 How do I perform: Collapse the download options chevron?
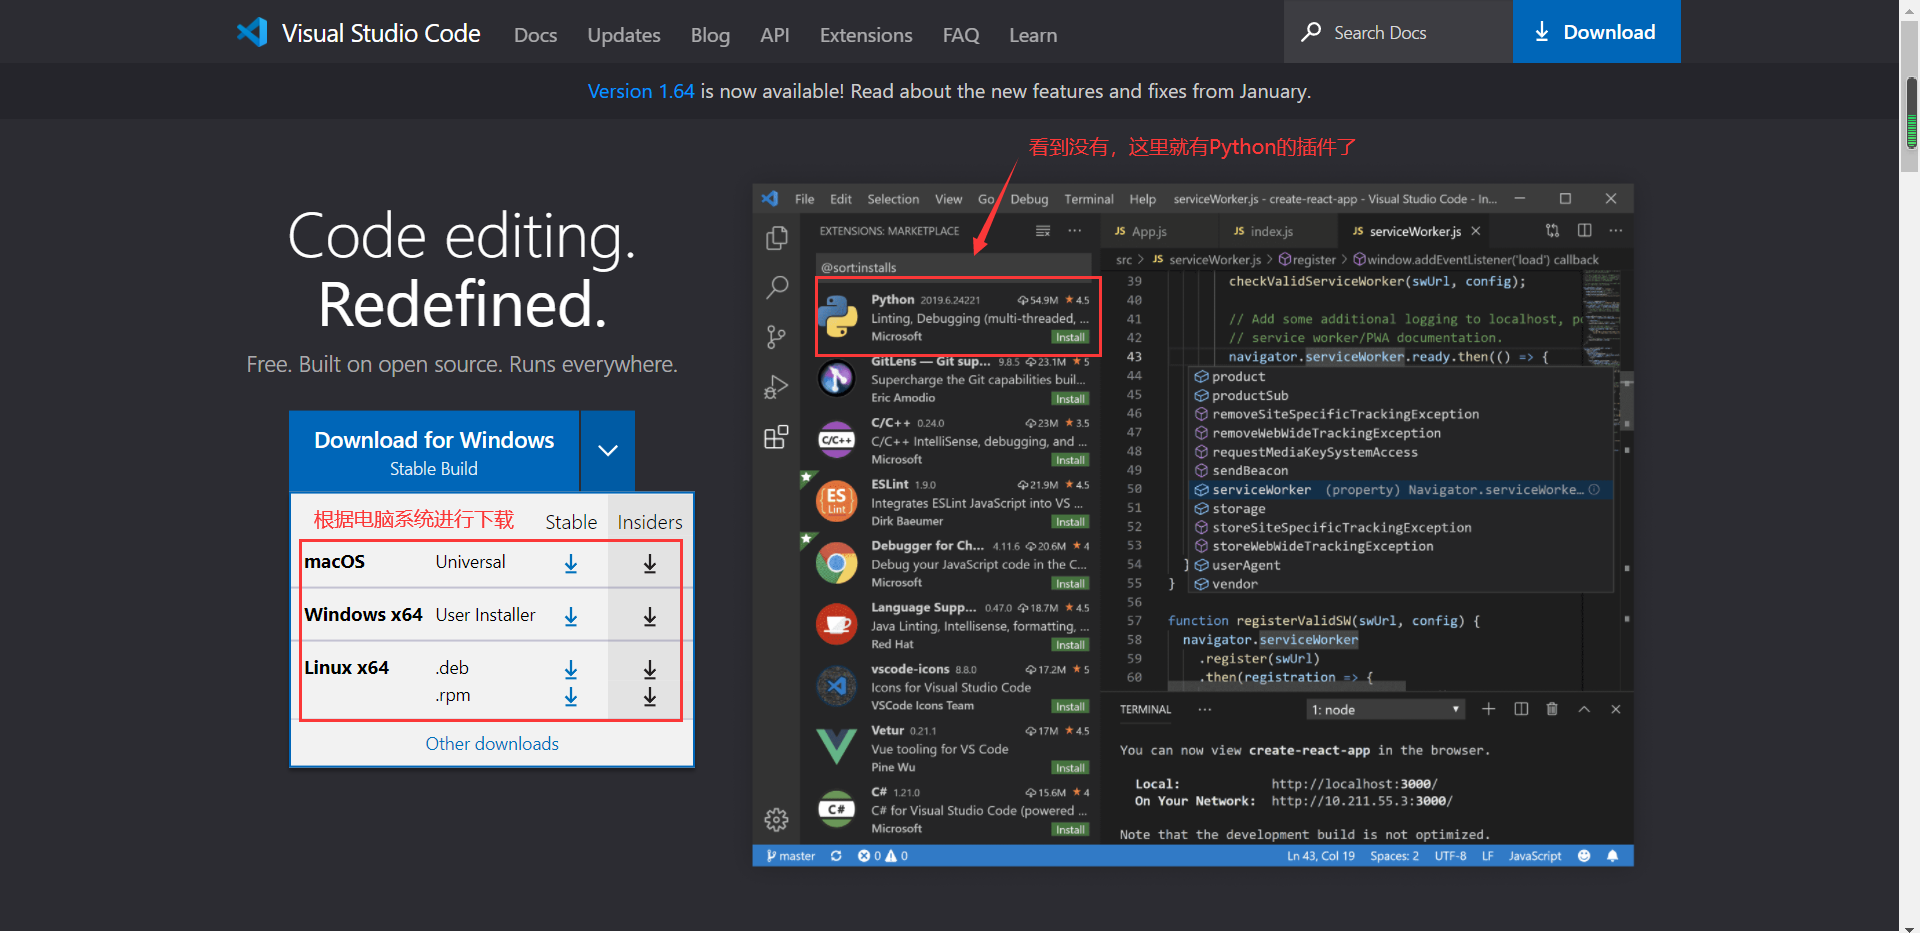(608, 451)
